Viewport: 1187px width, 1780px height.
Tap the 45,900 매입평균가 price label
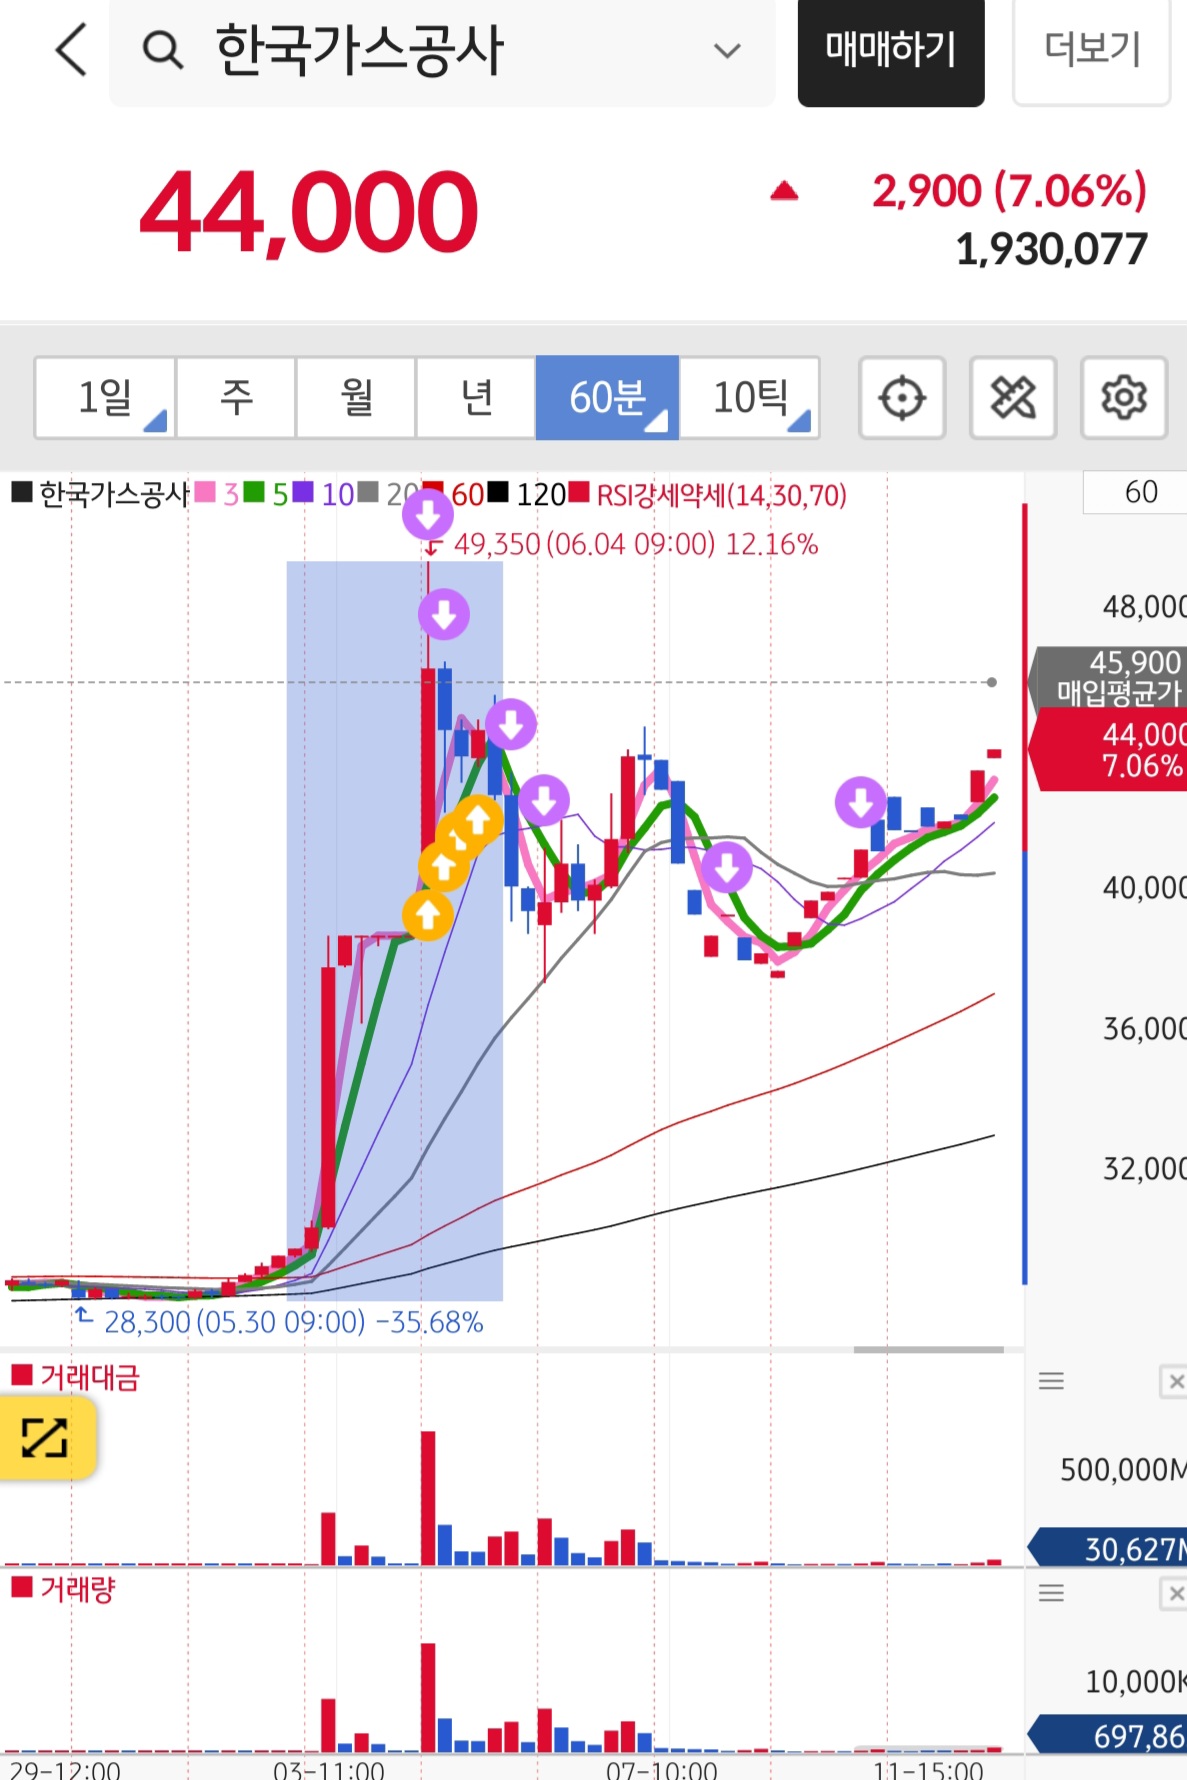[1109, 677]
